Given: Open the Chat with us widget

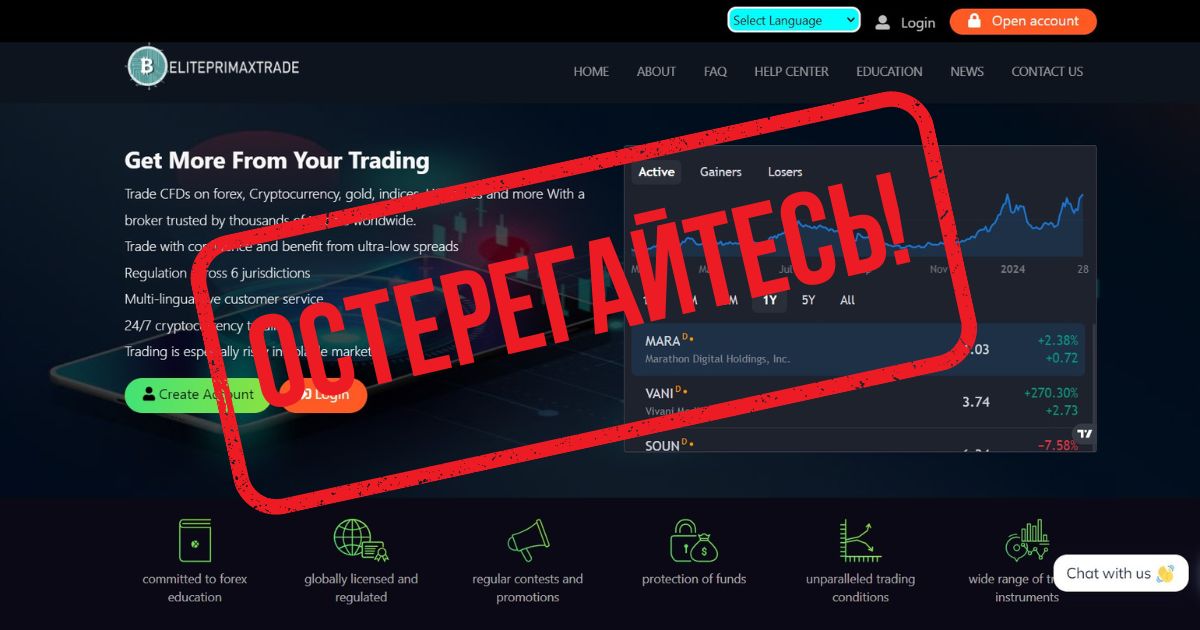Looking at the screenshot, I should (x=1120, y=573).
